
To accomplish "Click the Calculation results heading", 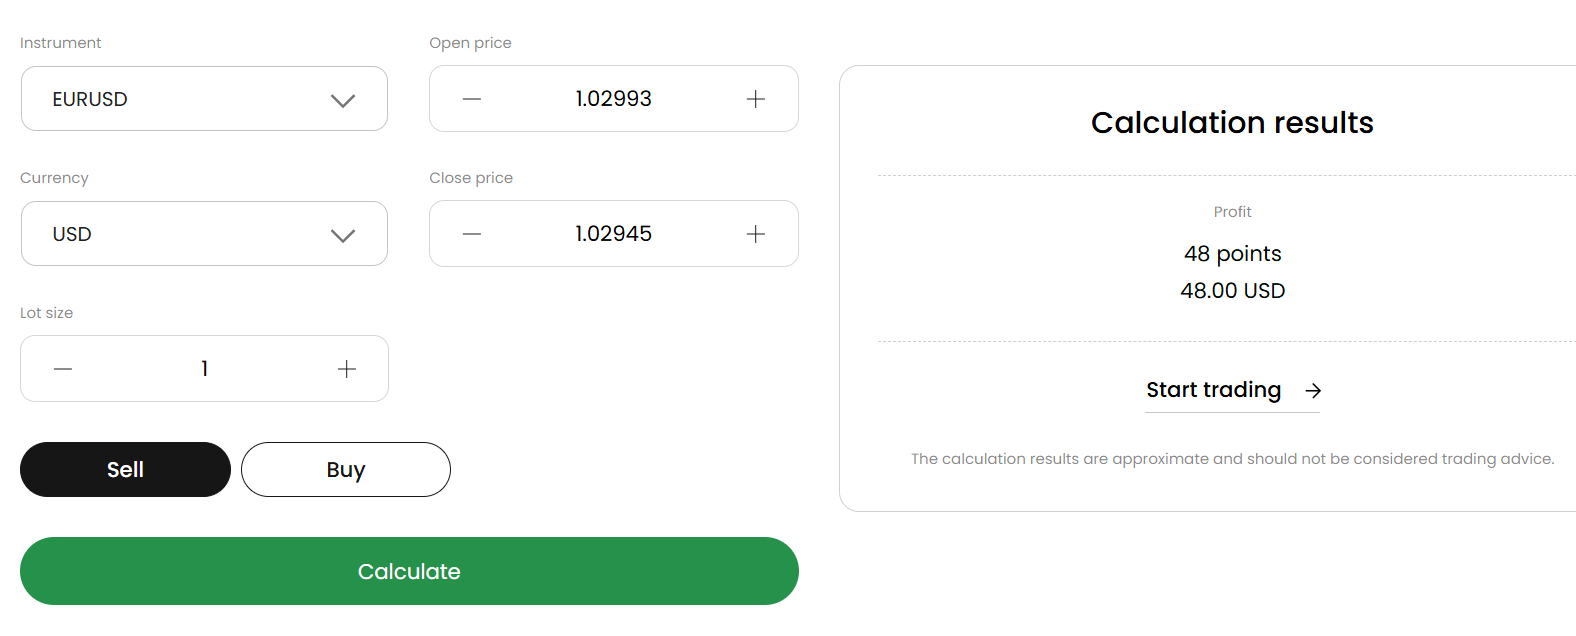I will [x=1232, y=123].
